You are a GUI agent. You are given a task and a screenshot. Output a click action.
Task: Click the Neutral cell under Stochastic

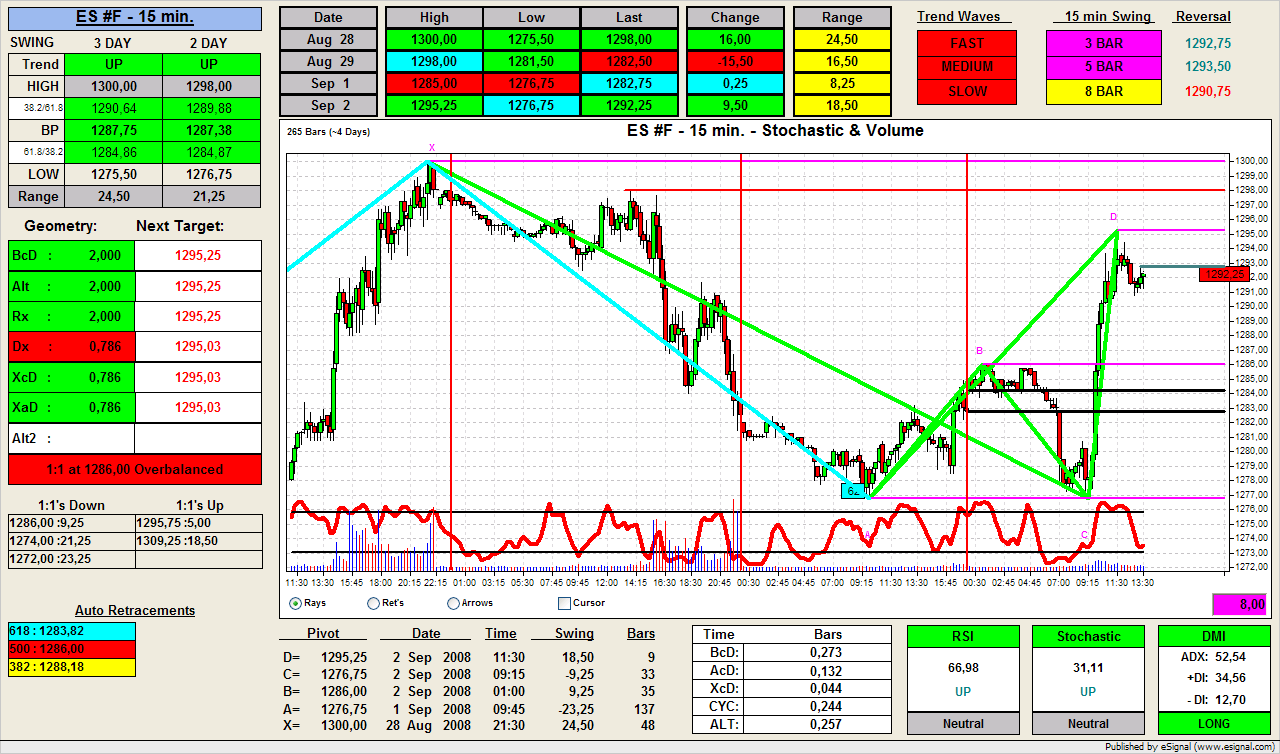[x=1088, y=723]
